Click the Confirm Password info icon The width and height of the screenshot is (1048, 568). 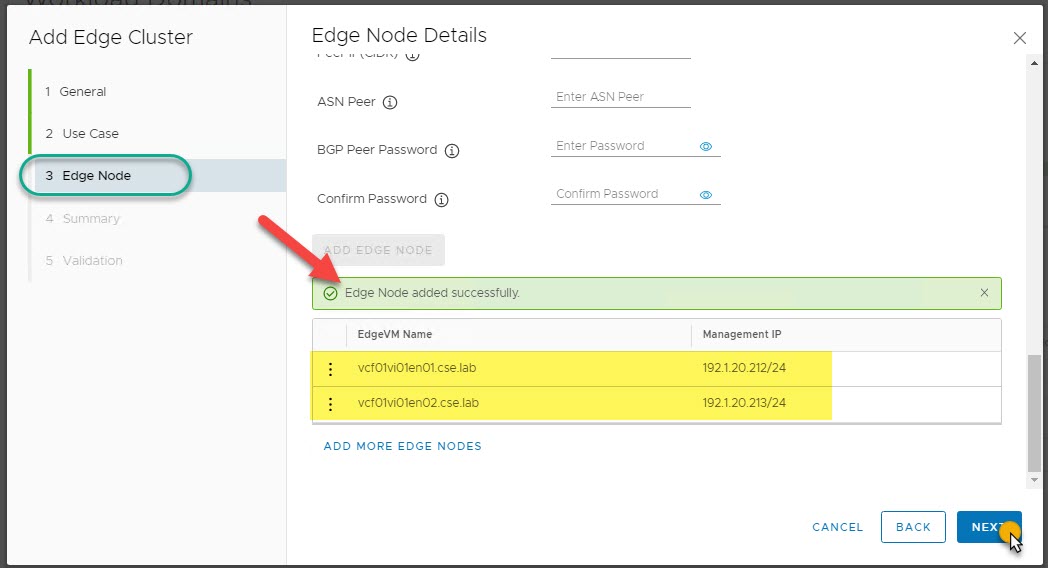tap(441, 199)
